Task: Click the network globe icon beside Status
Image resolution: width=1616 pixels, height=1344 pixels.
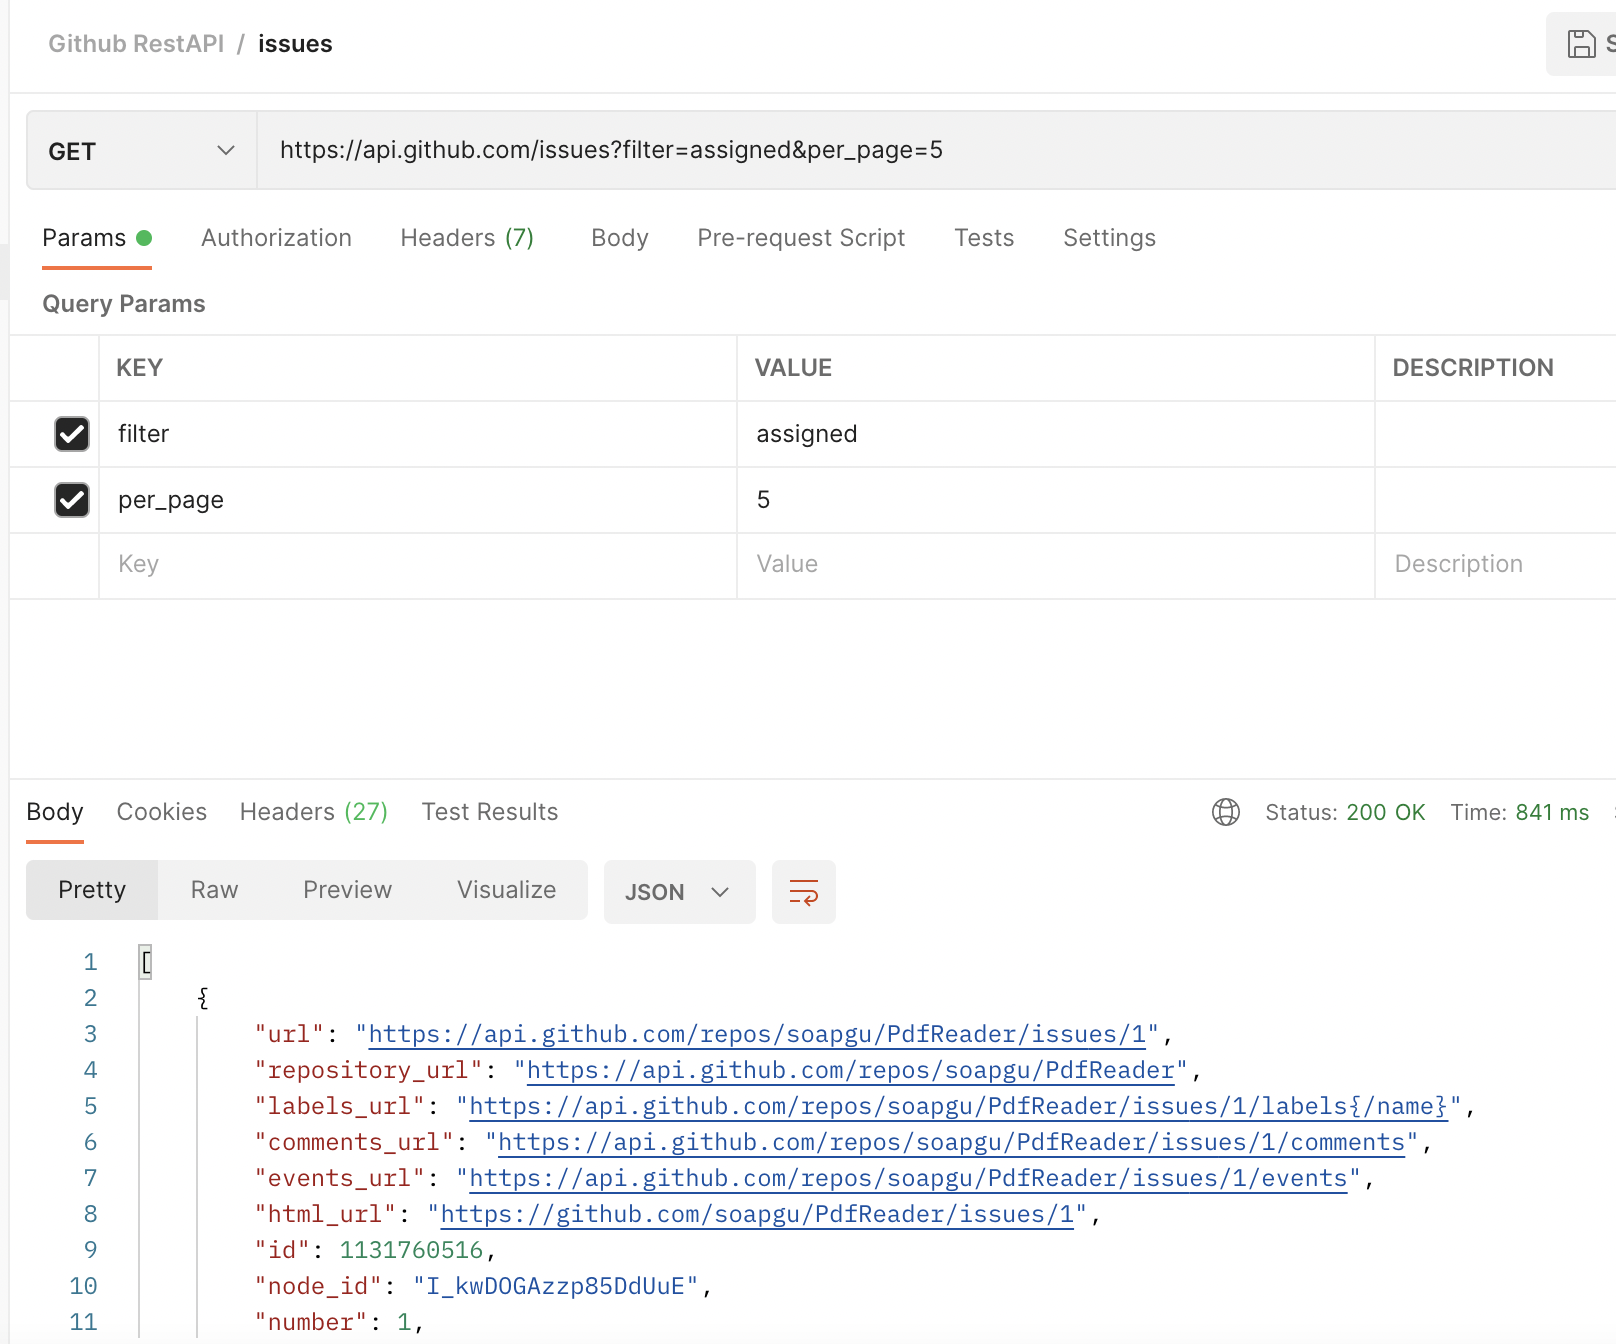Action: [1226, 812]
